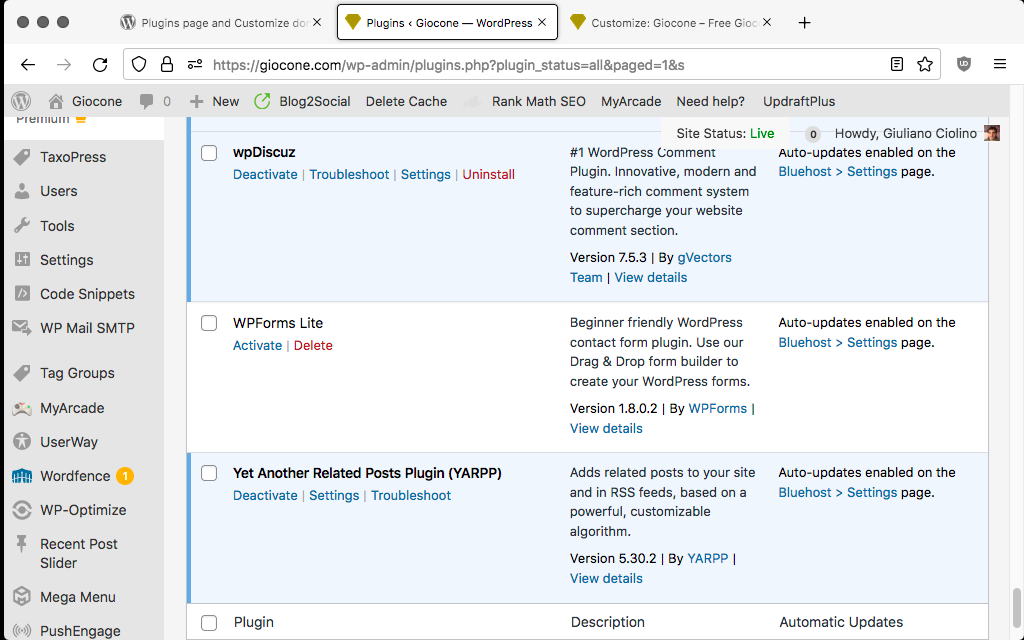
Task: Click the WordPress logo in admin bar
Action: 21,101
